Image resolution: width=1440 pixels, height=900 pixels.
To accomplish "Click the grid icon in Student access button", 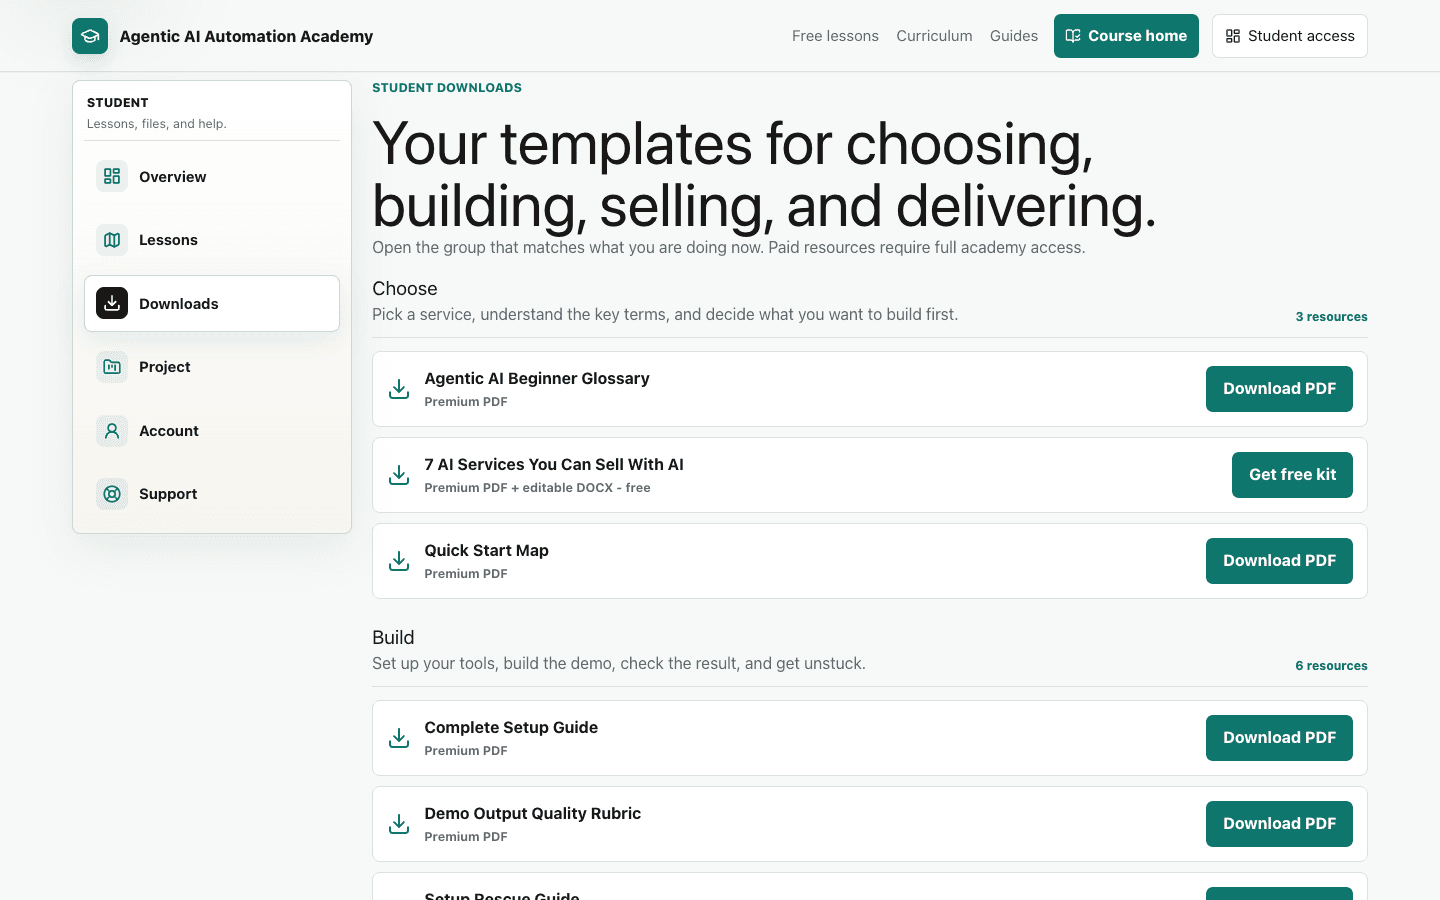I will pyautogui.click(x=1233, y=36).
